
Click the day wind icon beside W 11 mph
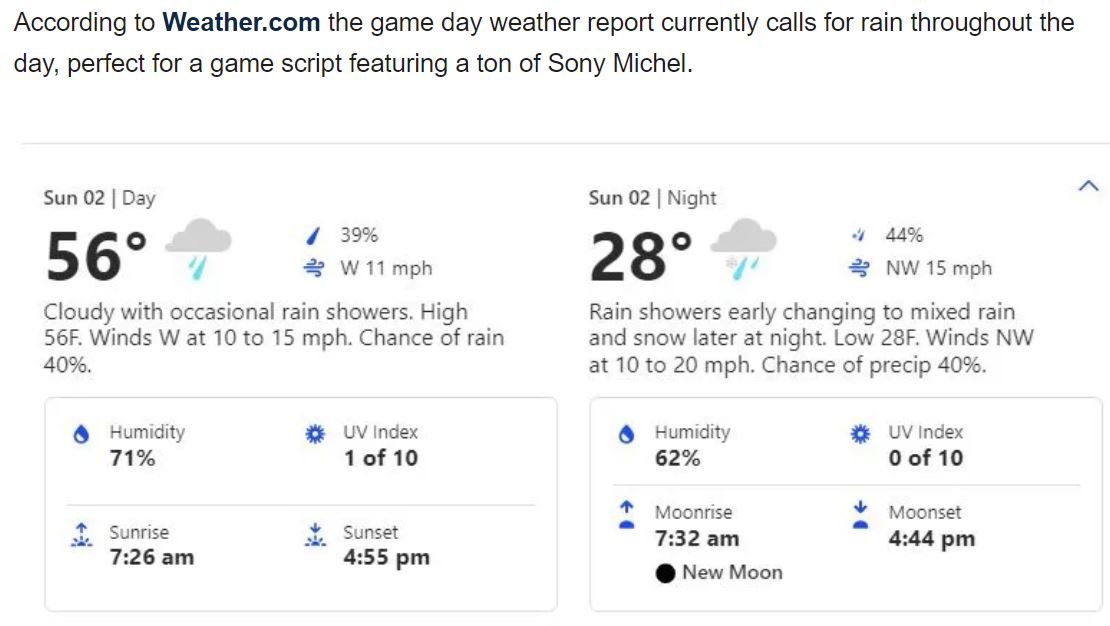click(314, 268)
